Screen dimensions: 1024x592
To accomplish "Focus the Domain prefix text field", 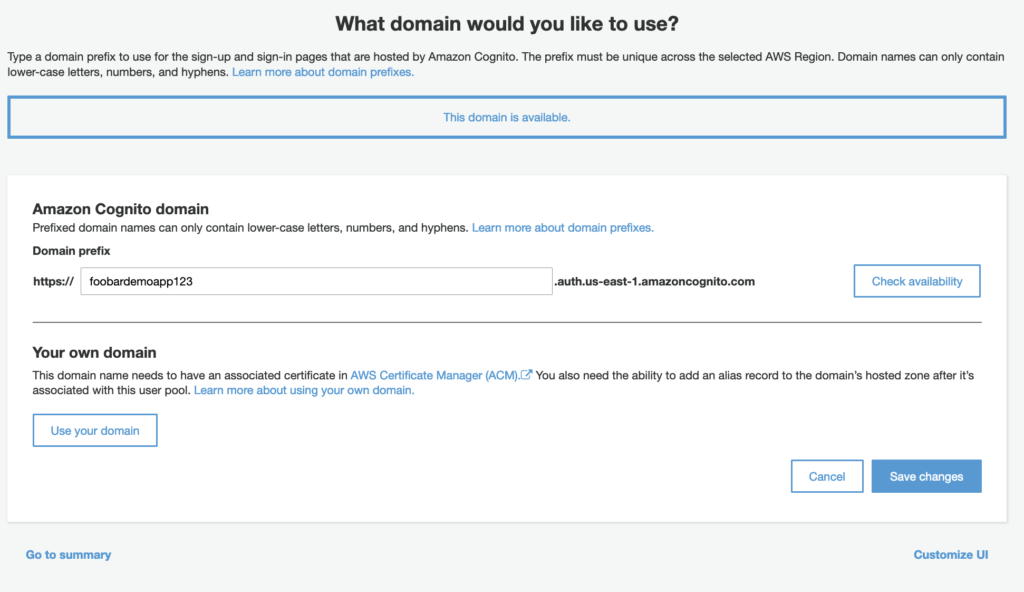I will pyautogui.click(x=315, y=281).
